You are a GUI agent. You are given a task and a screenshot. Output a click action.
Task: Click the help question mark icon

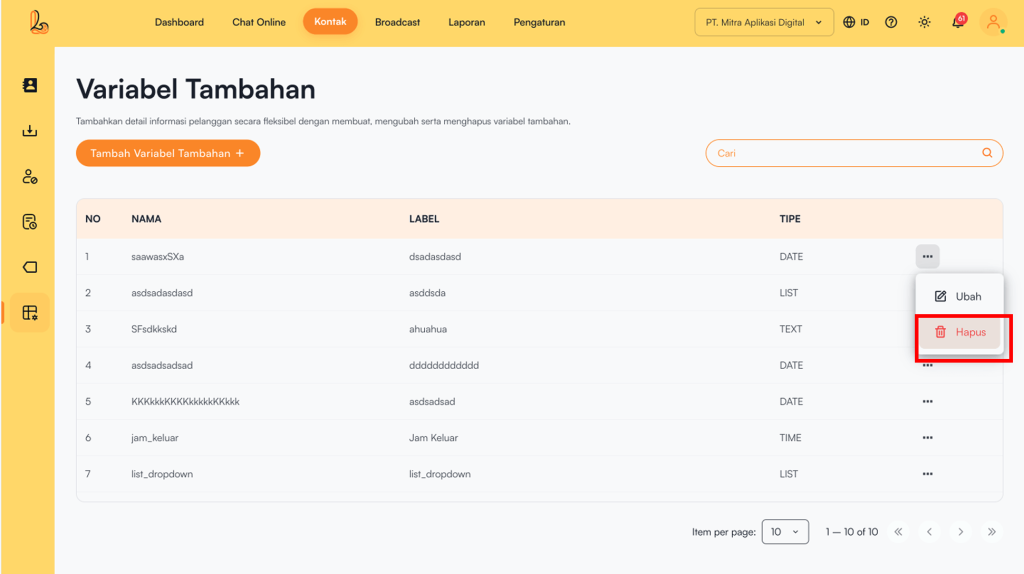891,22
